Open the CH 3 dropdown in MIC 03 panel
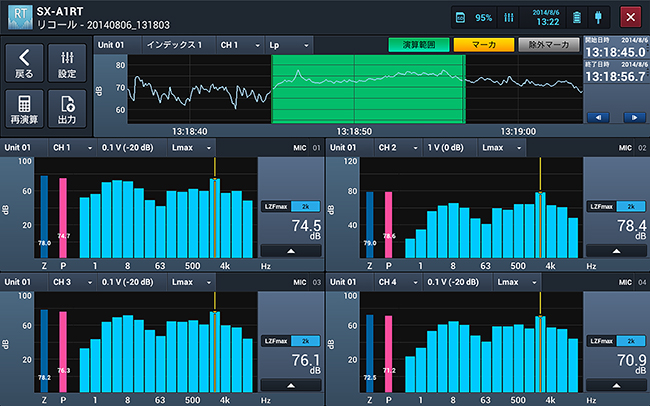Screen dimensions: 650x406 [x=72, y=282]
